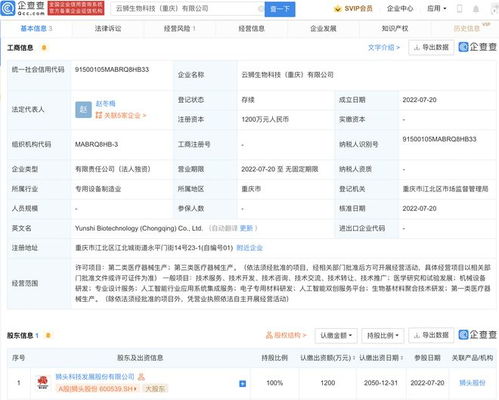
Task: Click registered address 重庆市江北区江北城街道永平门街14号
Action: pos(154,248)
